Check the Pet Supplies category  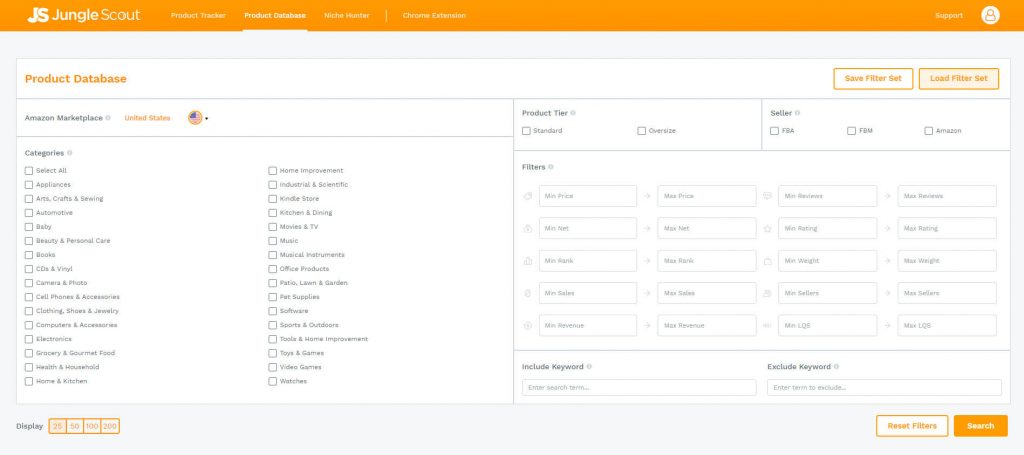click(272, 297)
